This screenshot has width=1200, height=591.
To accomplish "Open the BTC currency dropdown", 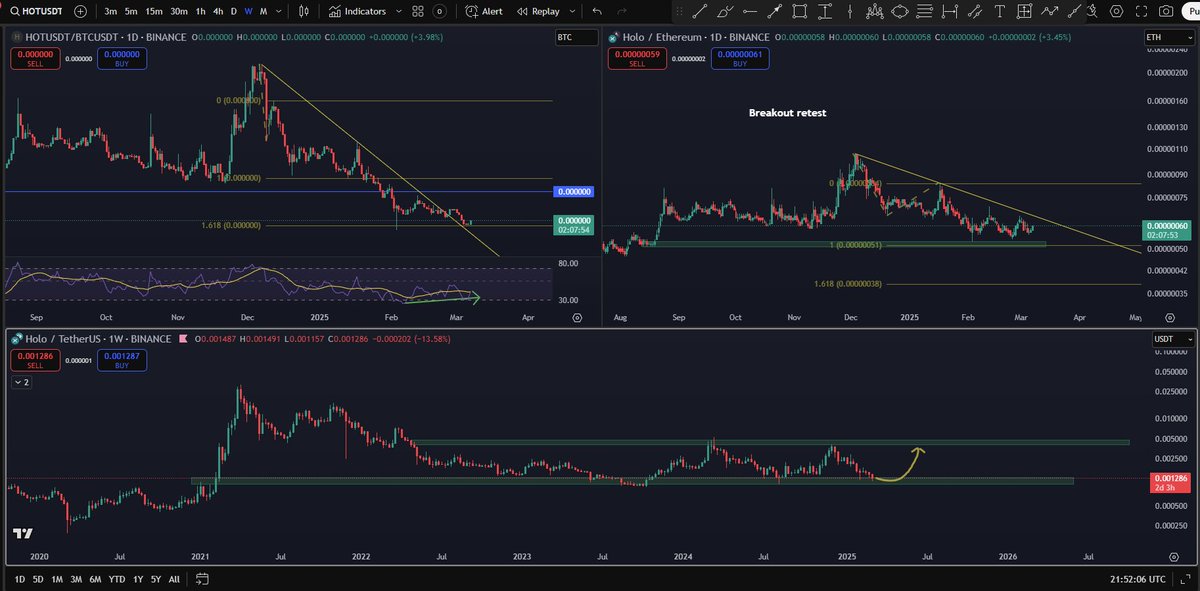I will 576,37.
